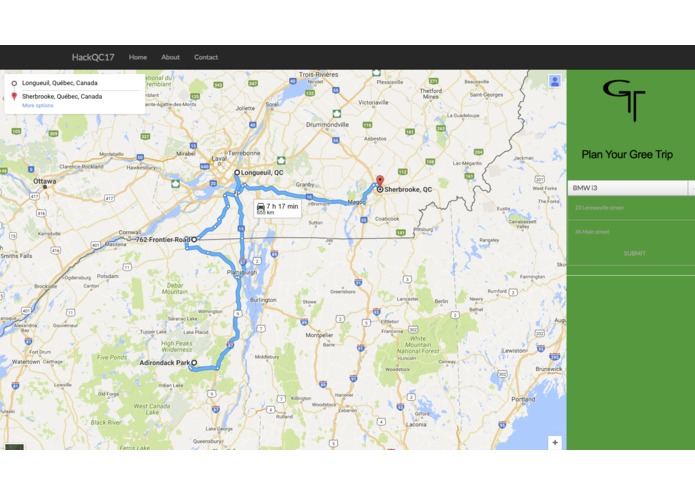The width and height of the screenshot is (695, 494).
Task: Click the Drummondville label on map
Action: tap(327, 124)
